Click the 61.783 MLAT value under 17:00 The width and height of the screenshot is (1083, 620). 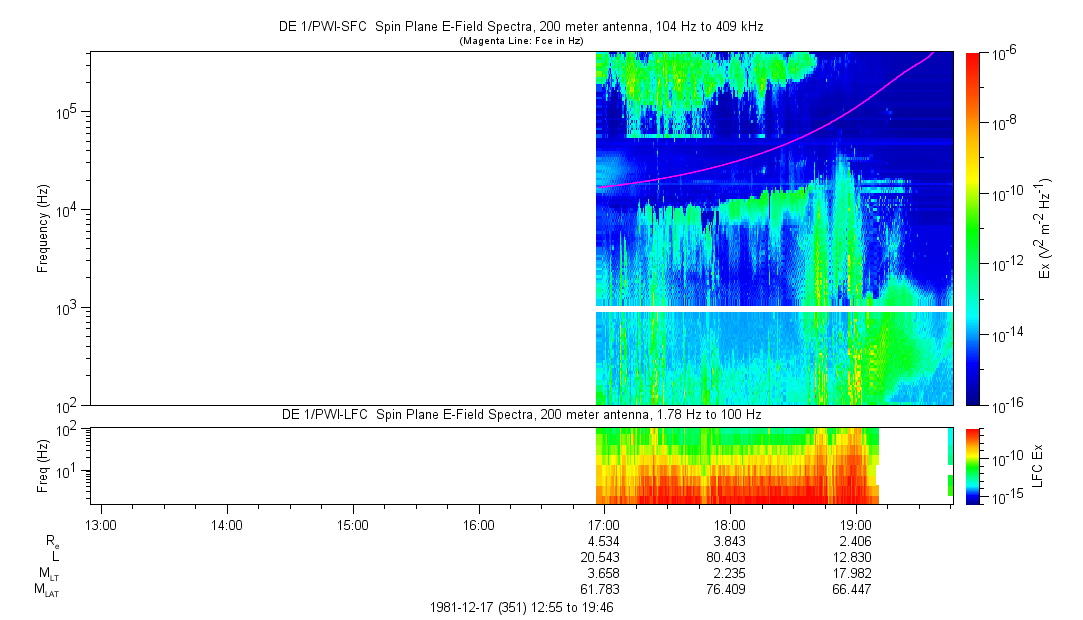pyautogui.click(x=604, y=590)
